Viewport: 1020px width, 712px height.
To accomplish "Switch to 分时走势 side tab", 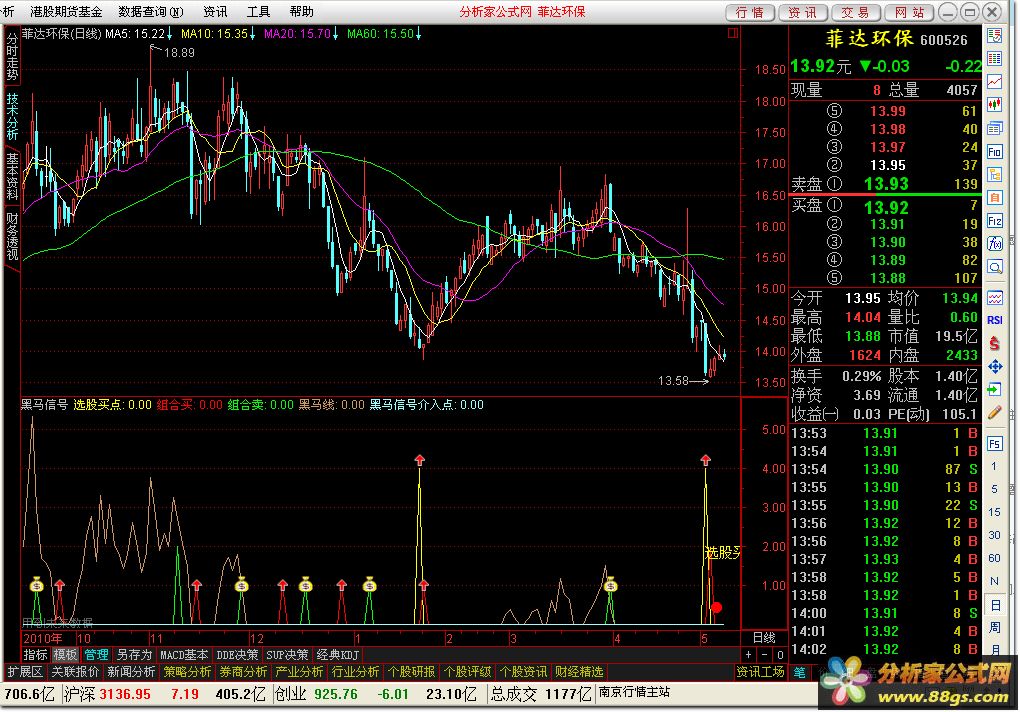I will pyautogui.click(x=12, y=57).
